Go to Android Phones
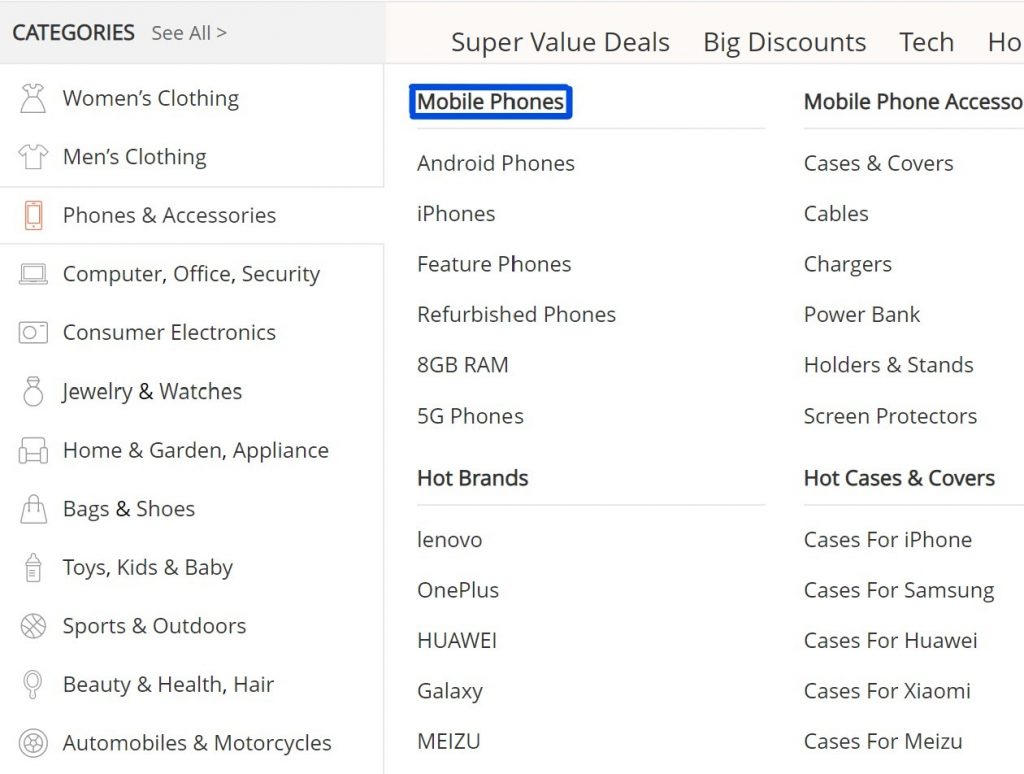Screen dimensions: 1024x774 point(495,163)
